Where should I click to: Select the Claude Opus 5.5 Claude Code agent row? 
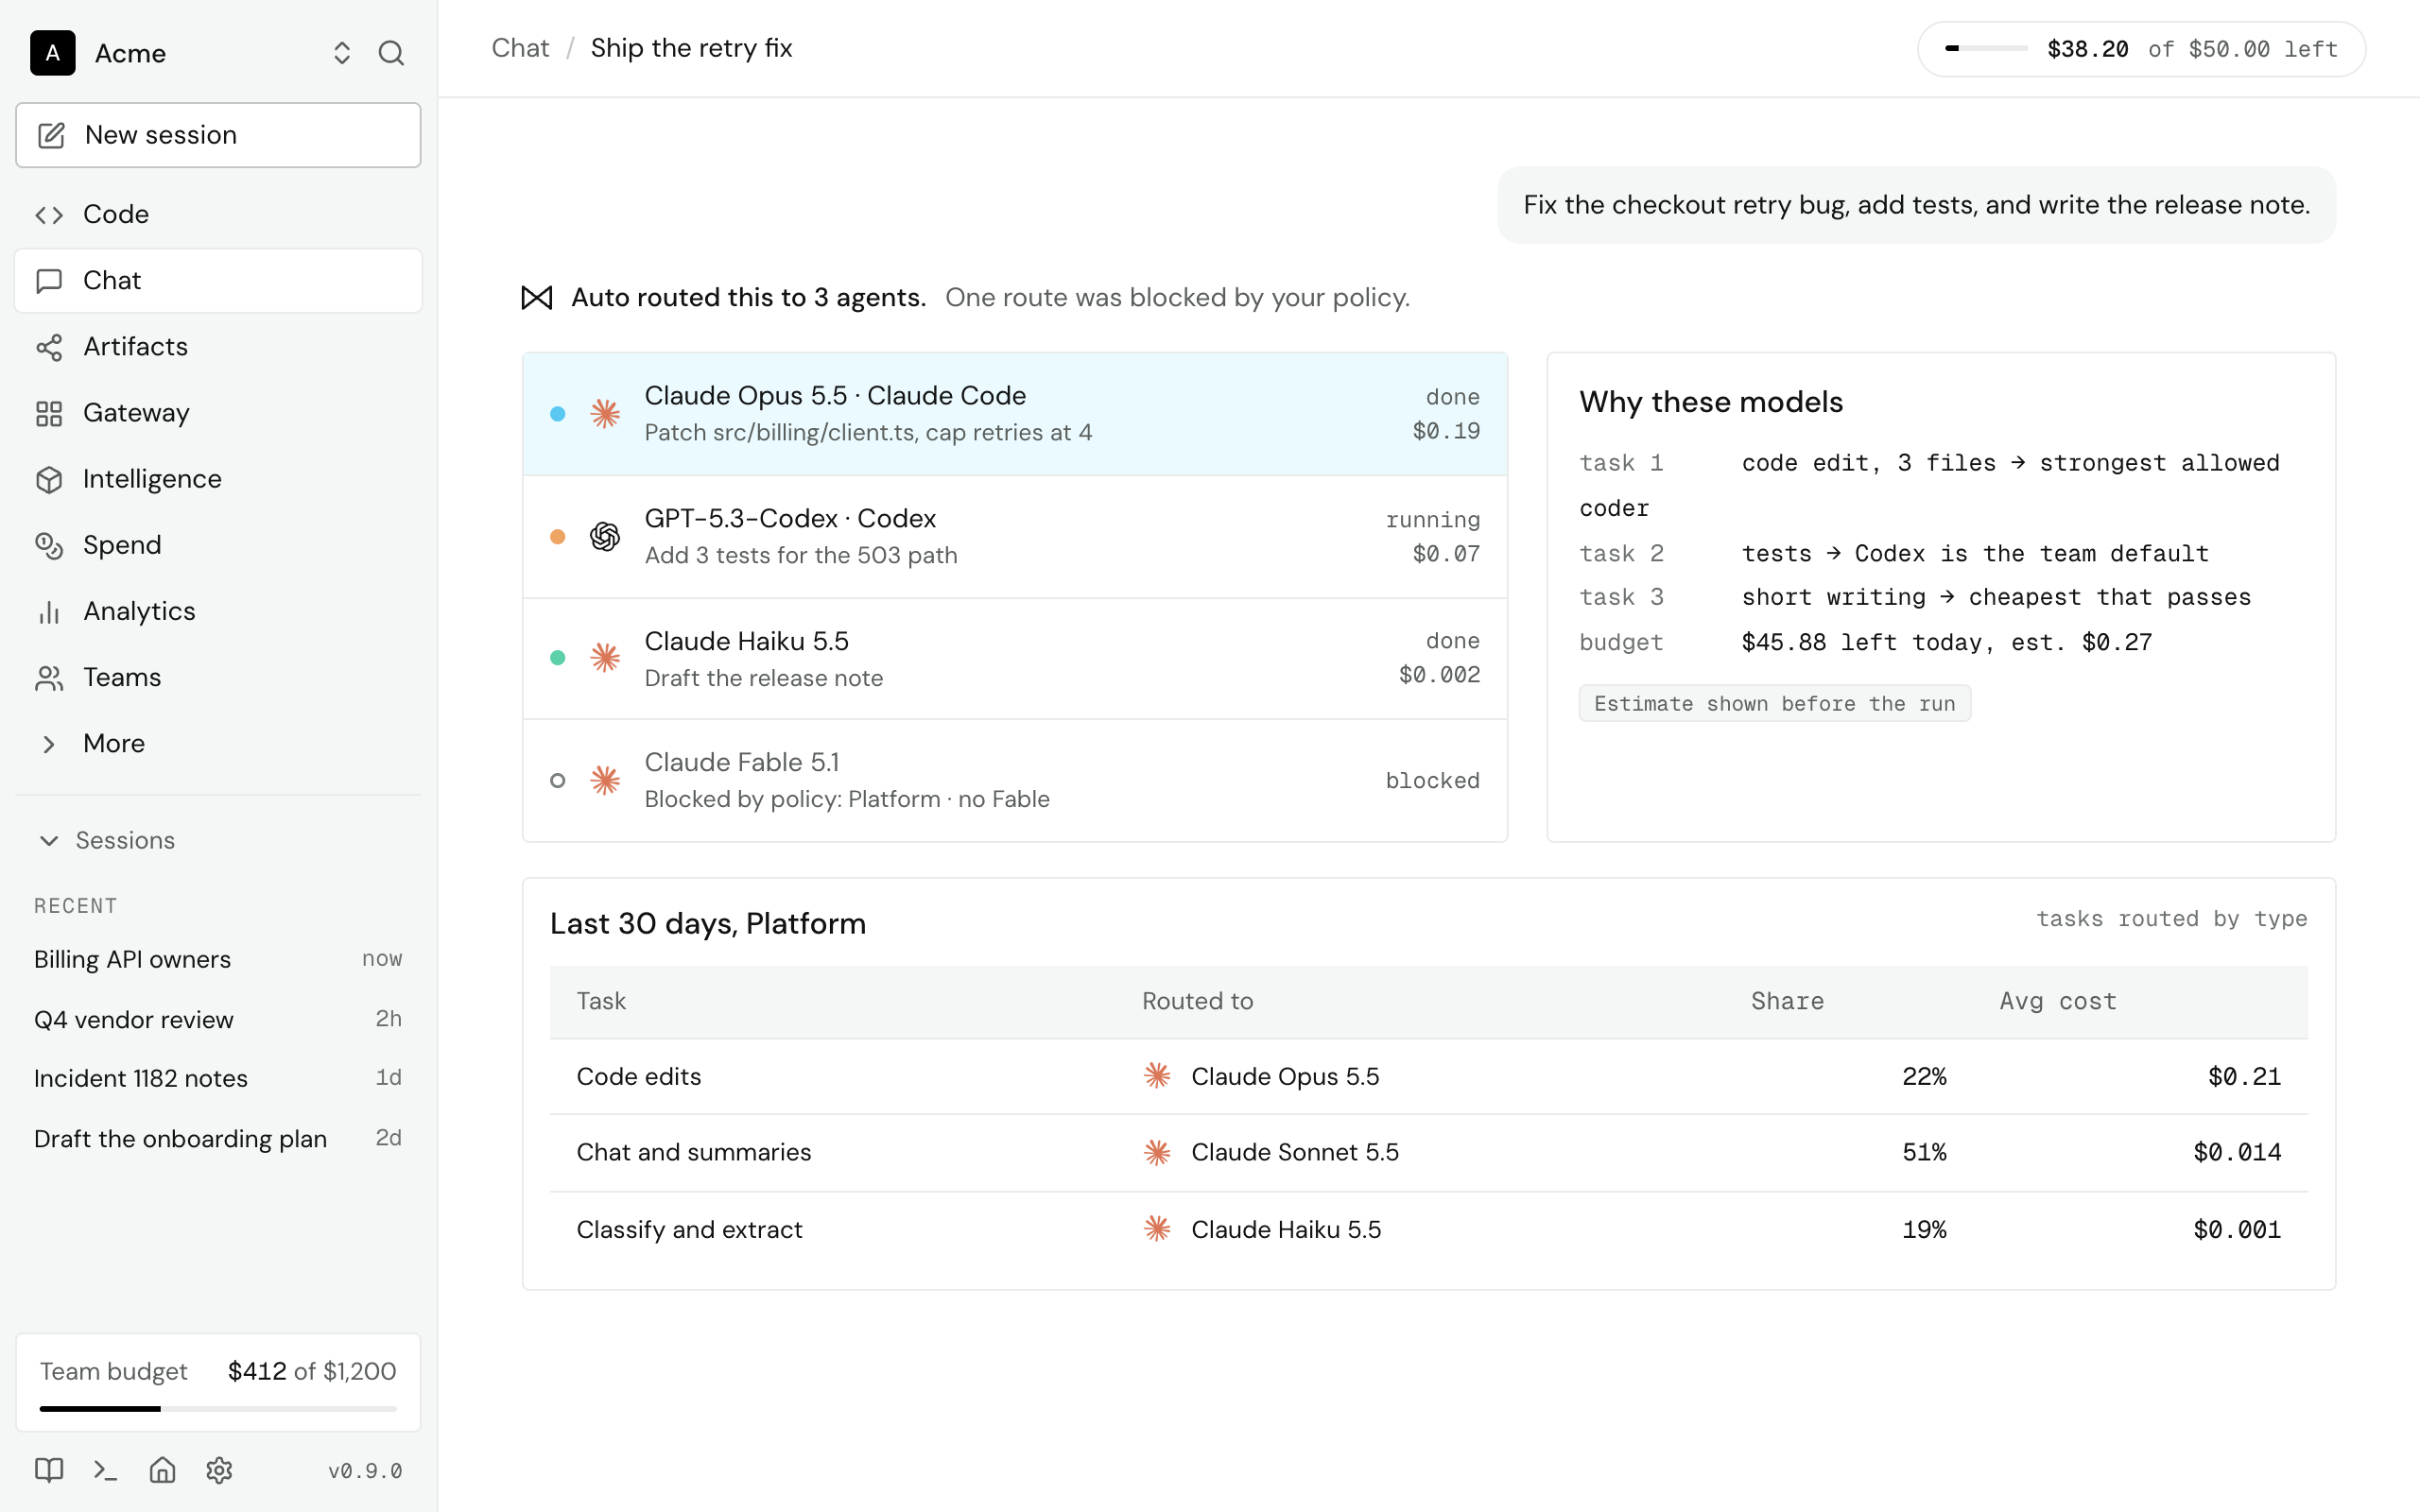click(1015, 413)
